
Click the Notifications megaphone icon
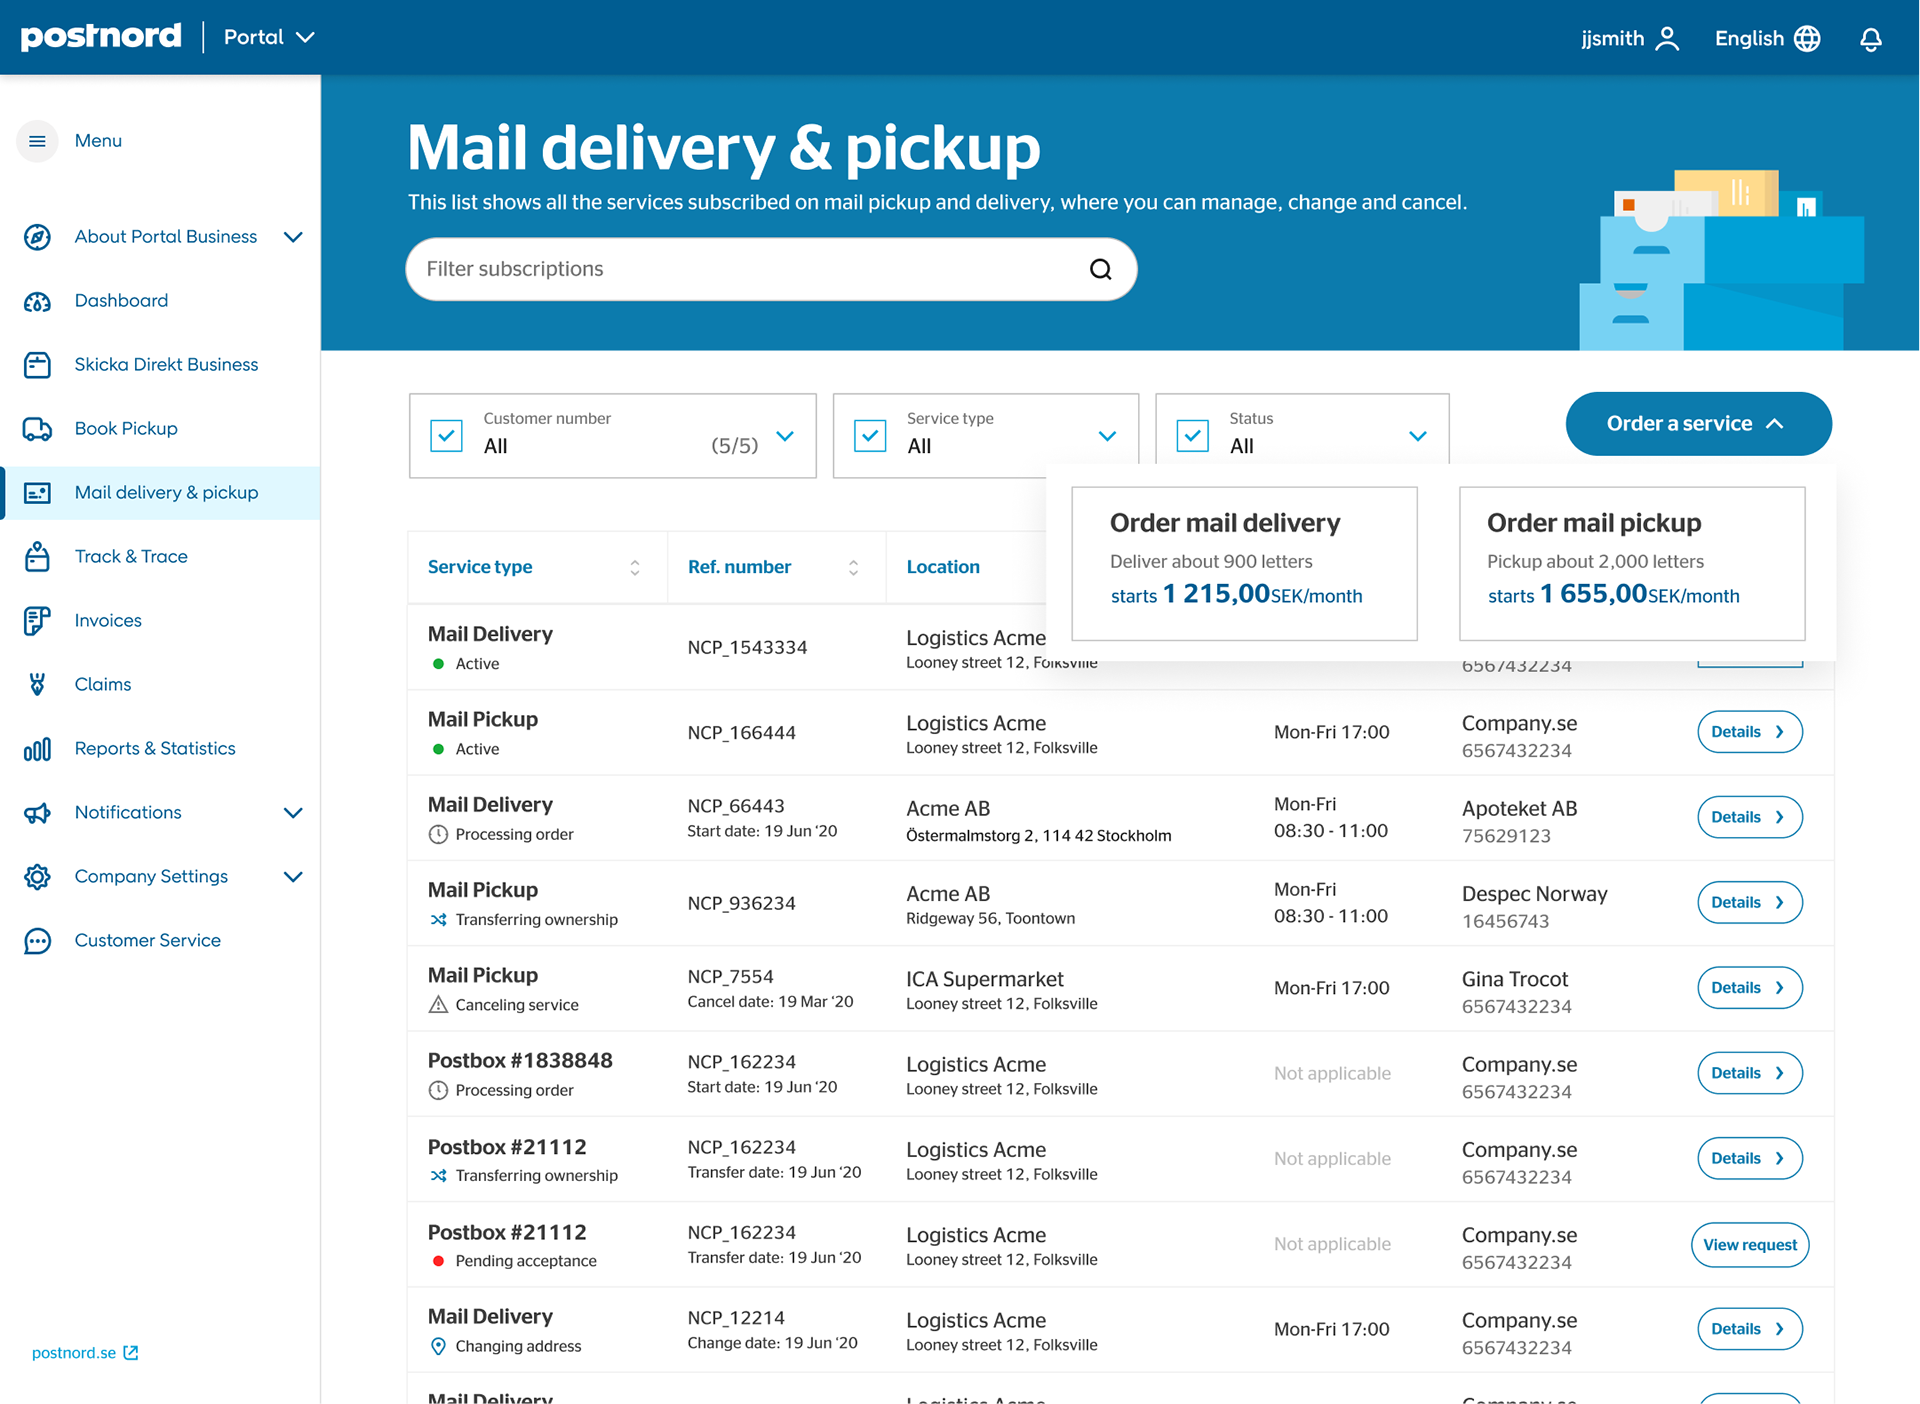click(x=37, y=813)
